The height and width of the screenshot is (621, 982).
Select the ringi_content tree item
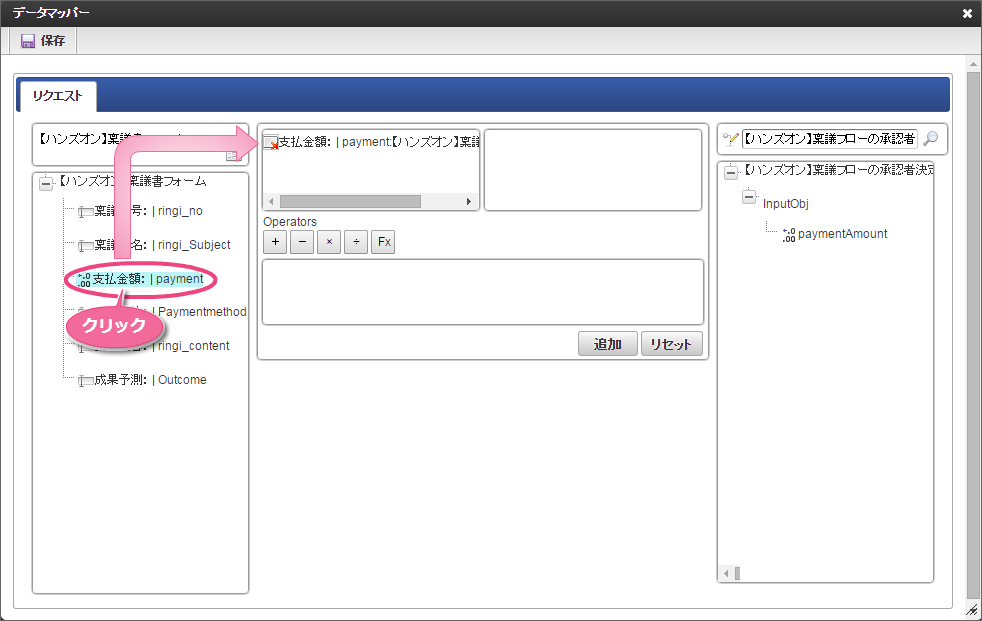[x=194, y=346]
